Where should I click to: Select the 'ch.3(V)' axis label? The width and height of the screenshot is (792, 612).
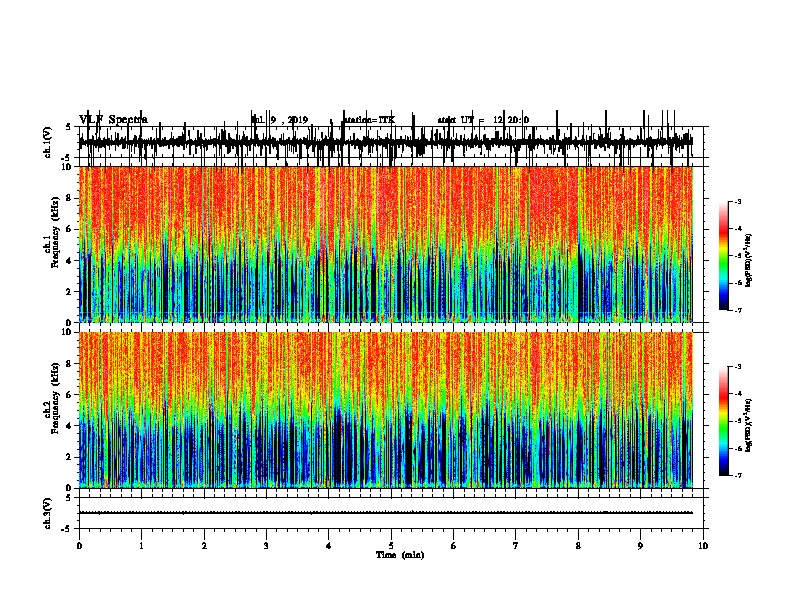pyautogui.click(x=48, y=513)
